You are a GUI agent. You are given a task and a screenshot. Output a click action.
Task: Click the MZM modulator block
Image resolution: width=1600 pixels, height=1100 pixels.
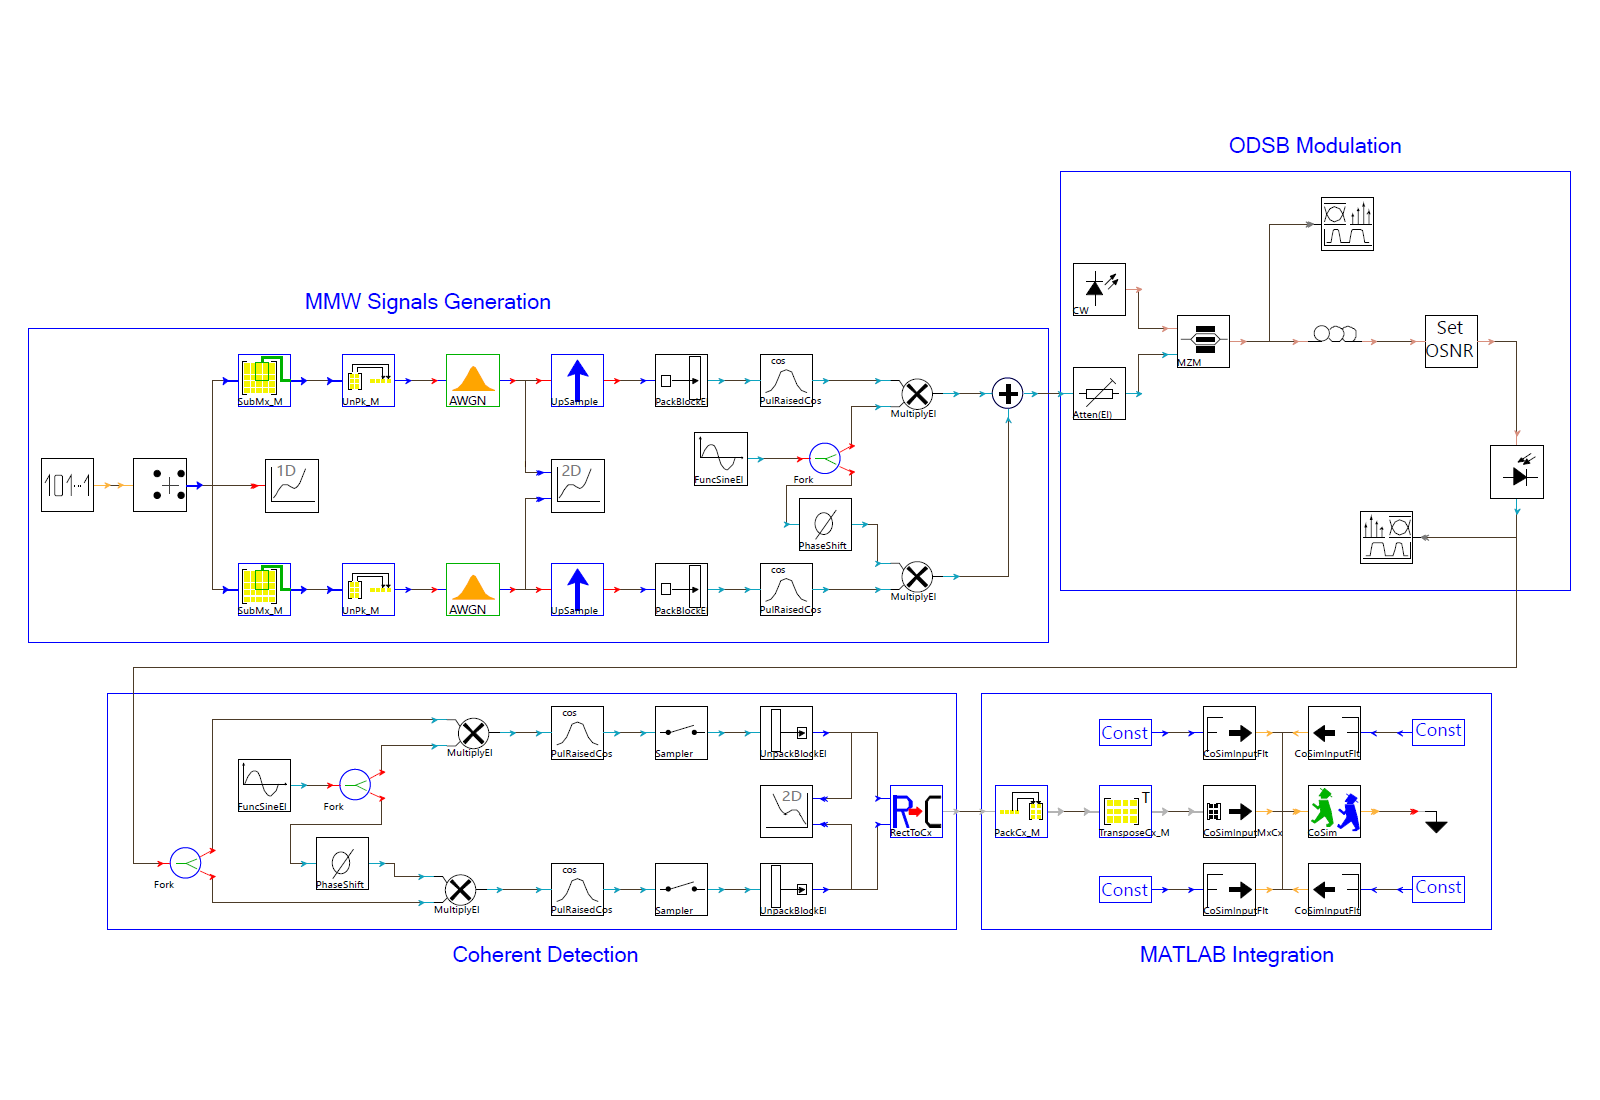click(1203, 341)
